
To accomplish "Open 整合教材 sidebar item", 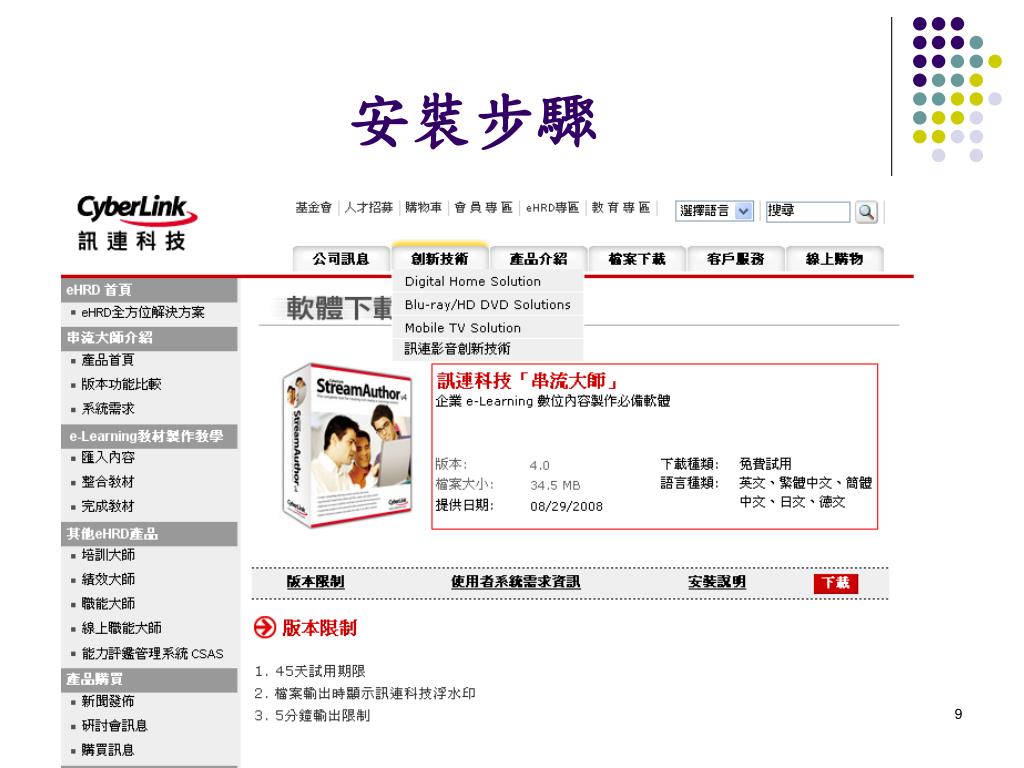I will pos(108,482).
